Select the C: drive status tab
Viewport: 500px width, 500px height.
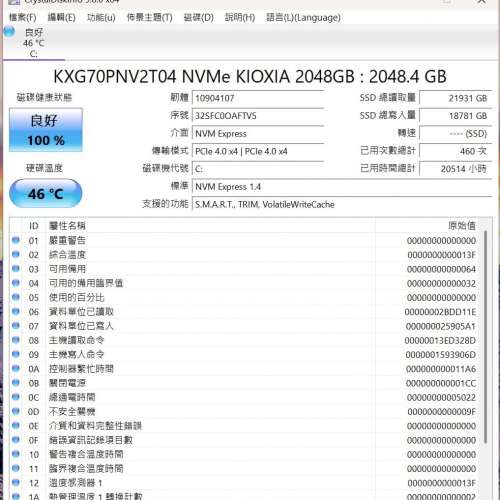33,43
